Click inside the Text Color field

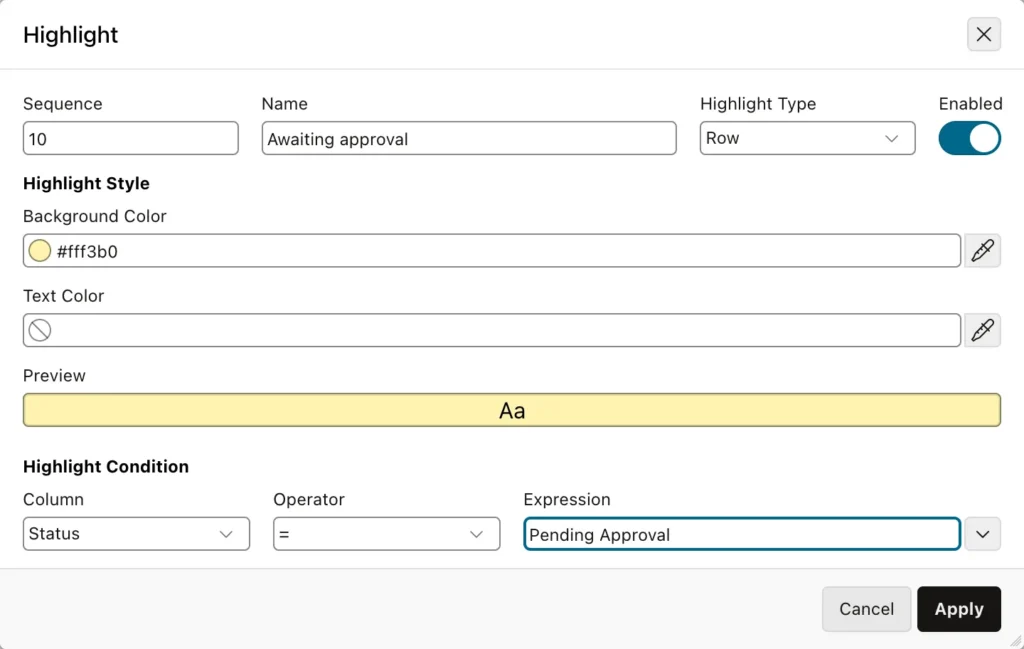point(491,330)
